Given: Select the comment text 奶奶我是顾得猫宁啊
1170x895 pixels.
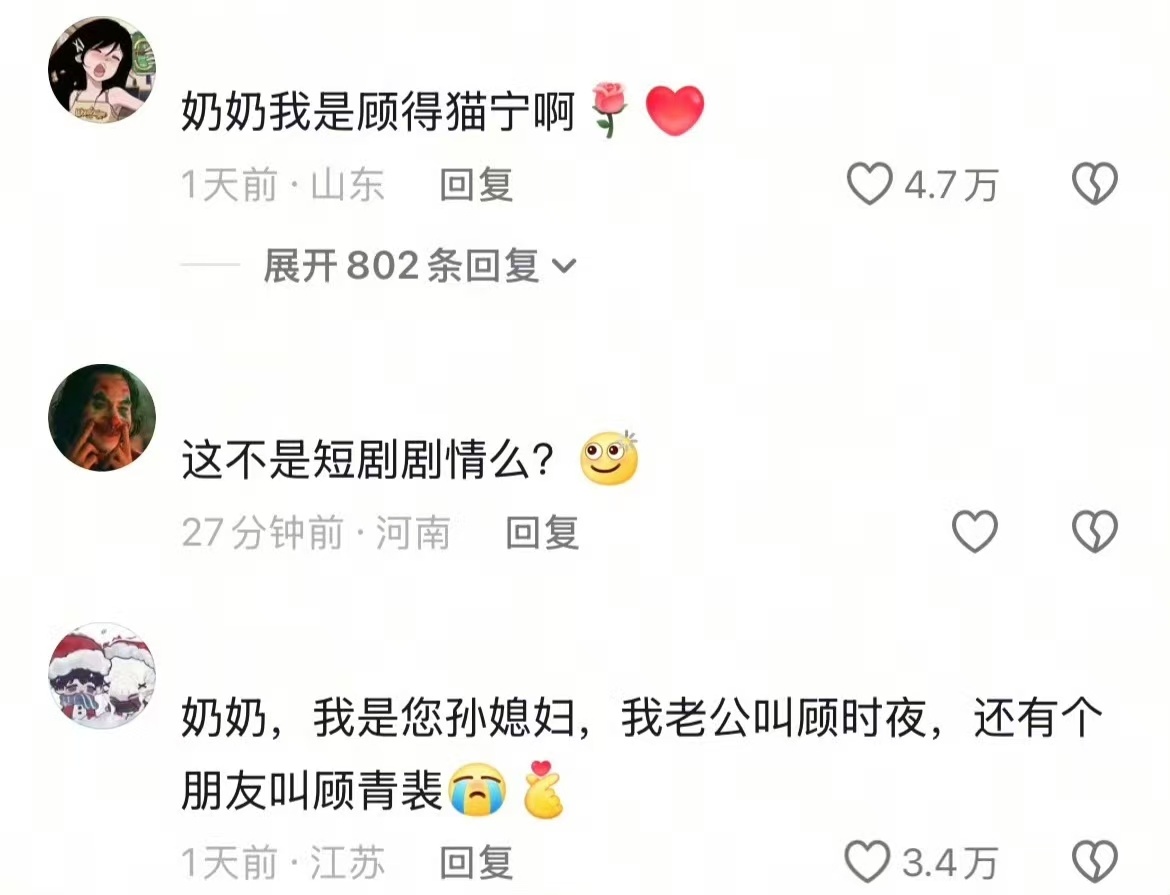Looking at the screenshot, I should tap(378, 112).
